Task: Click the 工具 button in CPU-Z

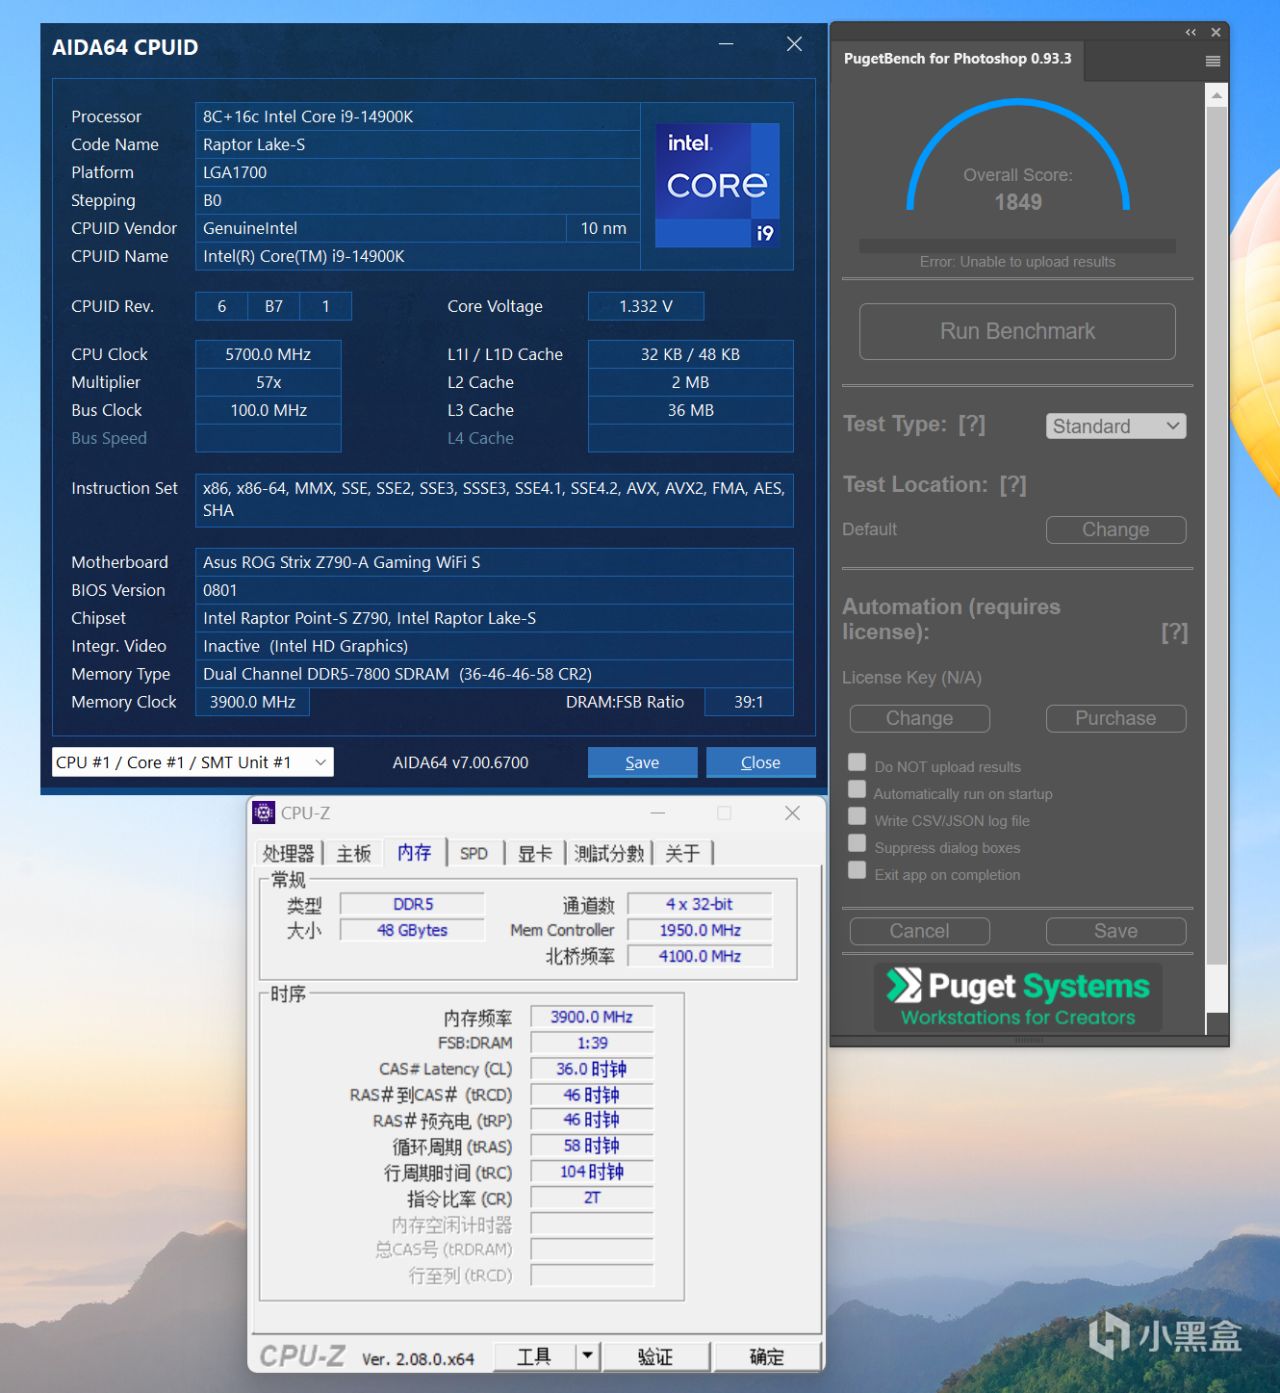Action: pyautogui.click(x=535, y=1356)
